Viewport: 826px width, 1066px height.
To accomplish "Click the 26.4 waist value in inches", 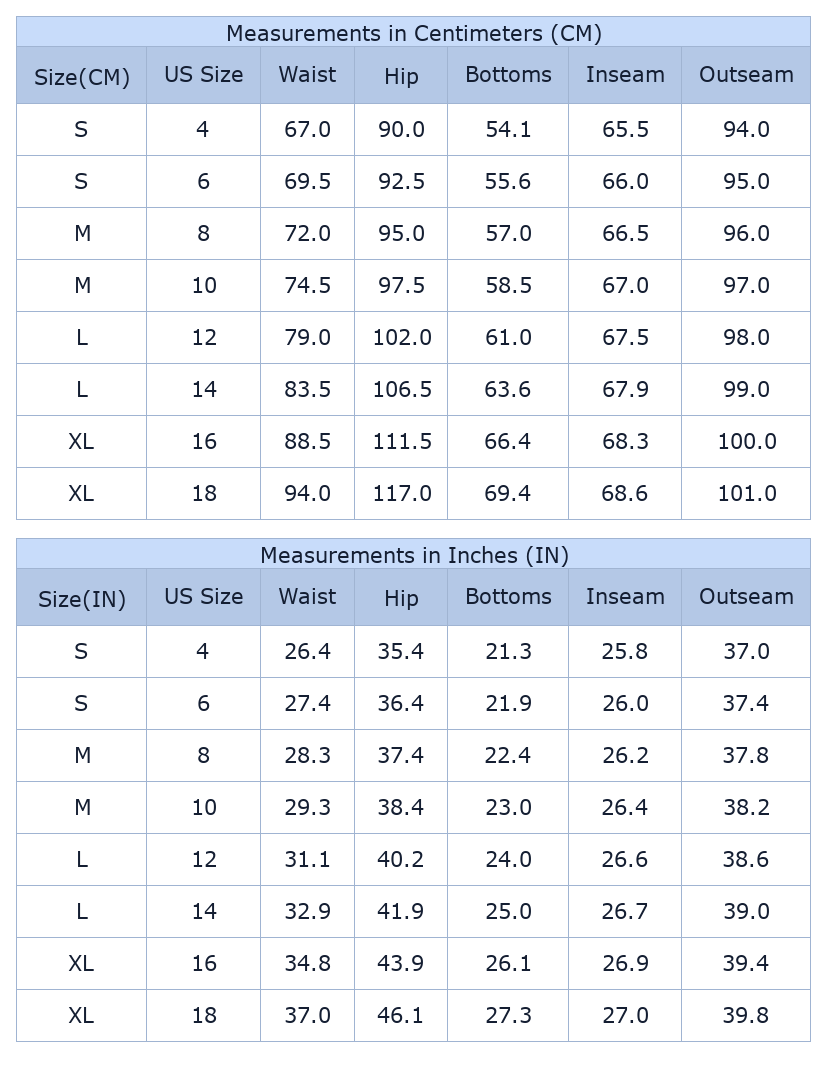I will point(307,652).
